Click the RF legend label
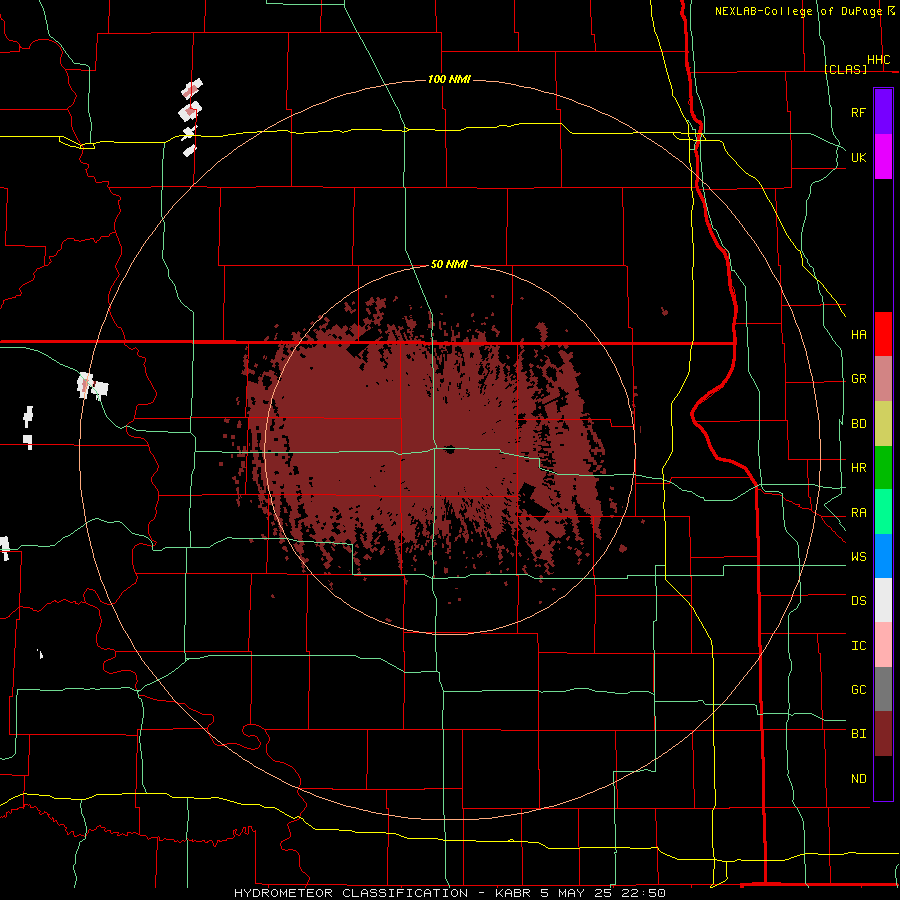The height and width of the screenshot is (900, 900). (x=858, y=112)
